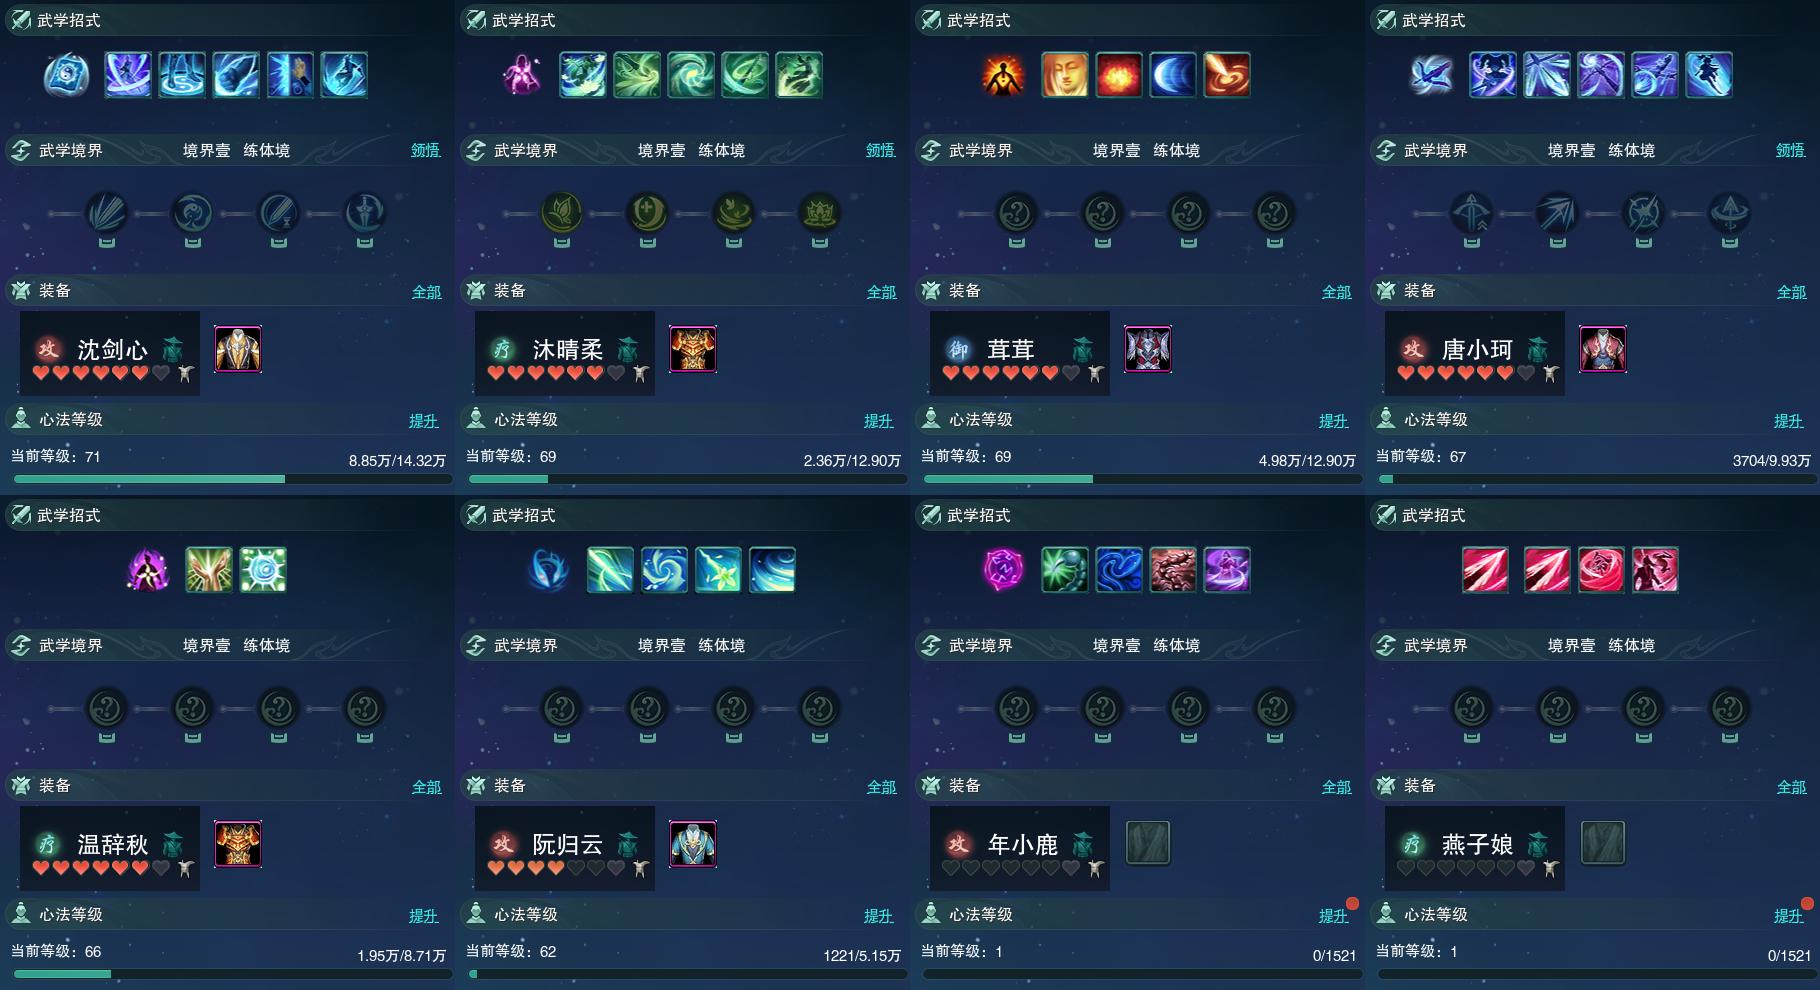Select the pink rose skill icon
Image resolution: width=1820 pixels, height=990 pixels.
[1601, 570]
